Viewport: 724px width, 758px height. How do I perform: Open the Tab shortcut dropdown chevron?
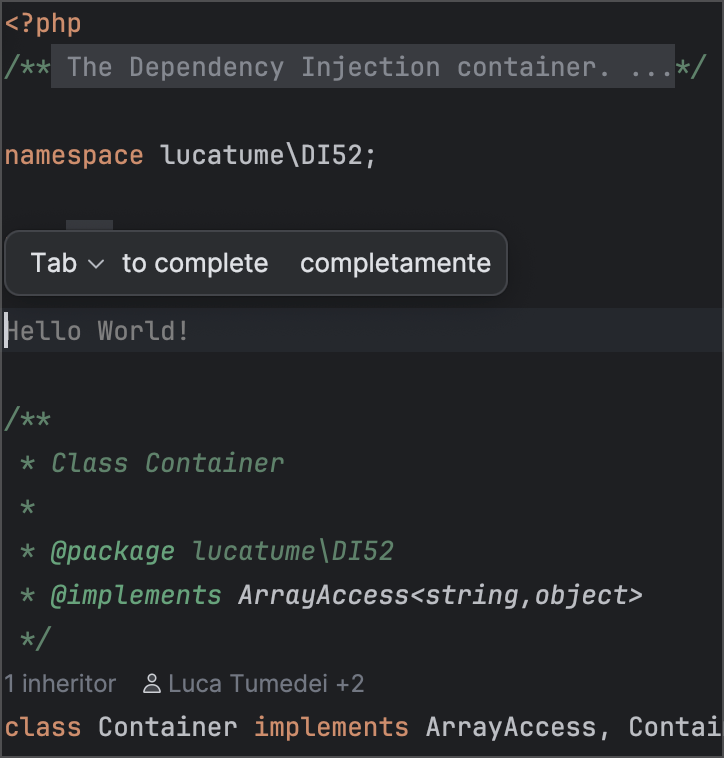[96, 264]
